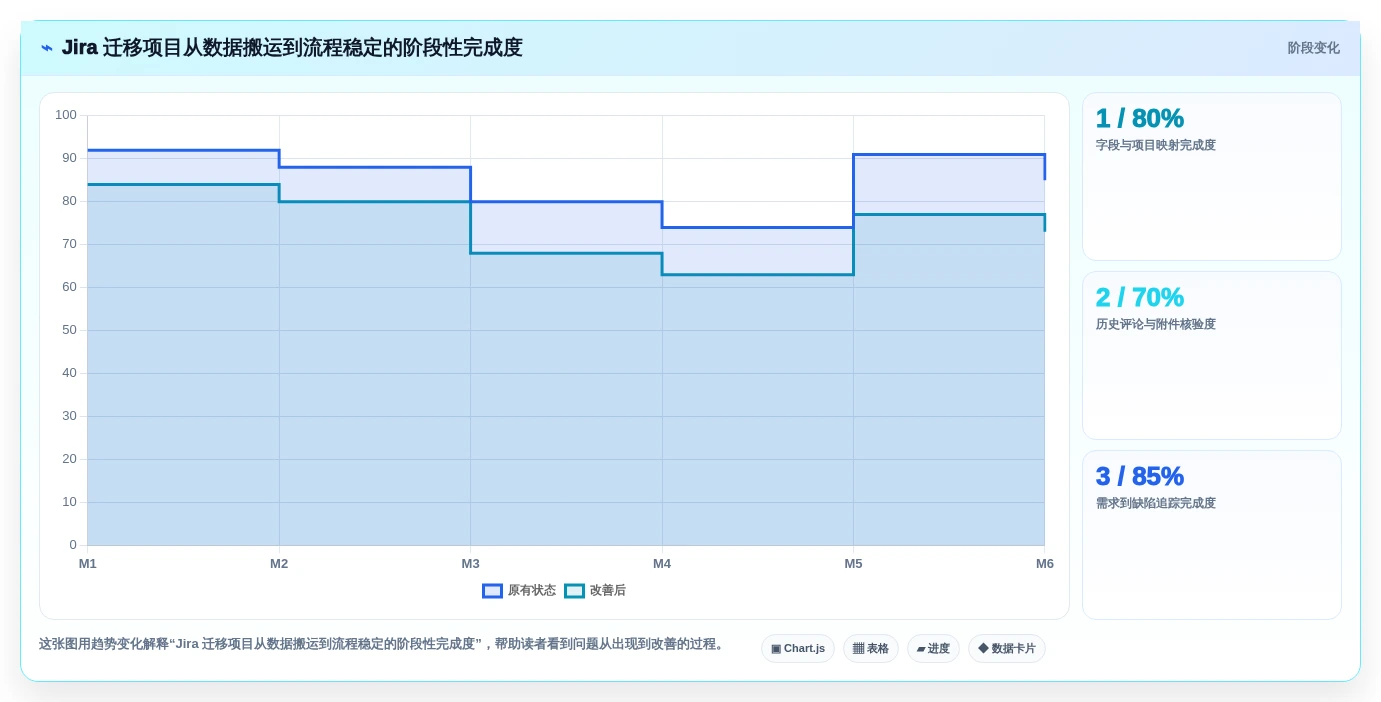This screenshot has width=1381, height=702.
Task: Open the 2 / 70% 历史评论与附件核验度 card
Action: (x=1212, y=356)
